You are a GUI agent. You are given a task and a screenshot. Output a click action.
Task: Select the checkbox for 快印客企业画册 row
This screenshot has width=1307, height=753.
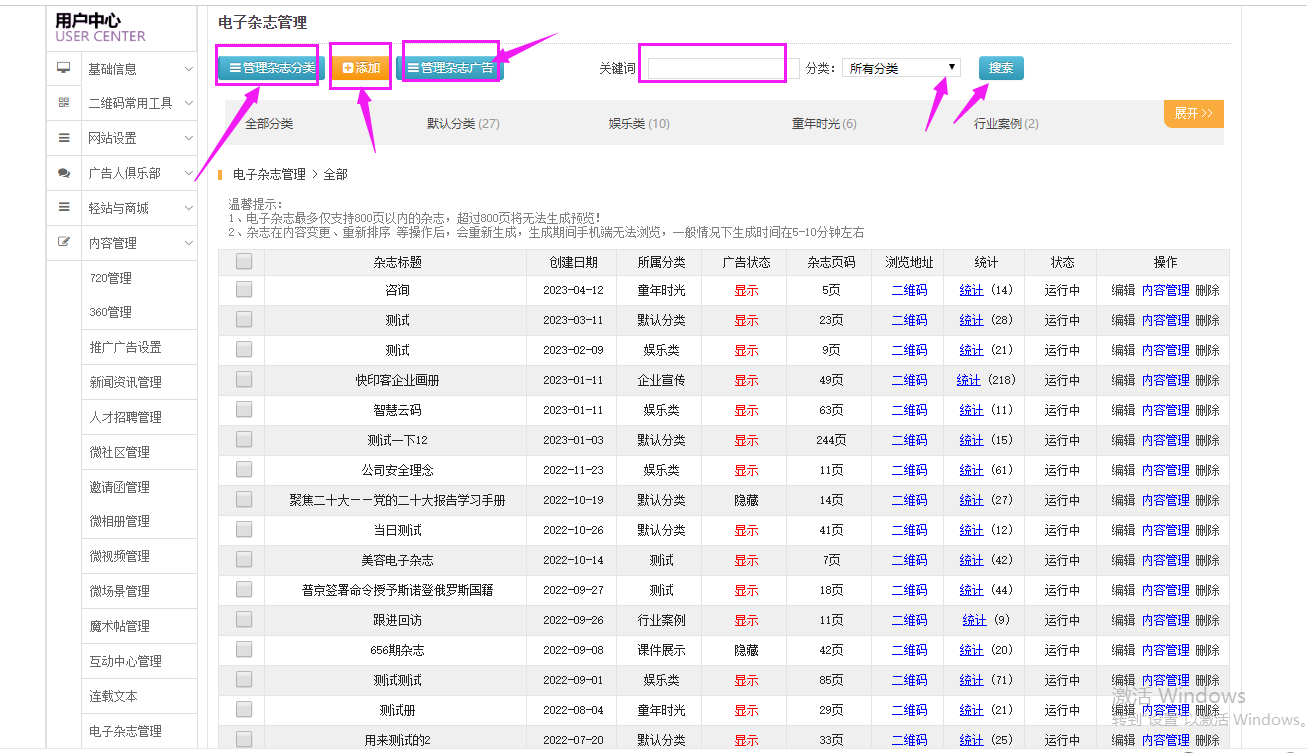click(x=244, y=380)
